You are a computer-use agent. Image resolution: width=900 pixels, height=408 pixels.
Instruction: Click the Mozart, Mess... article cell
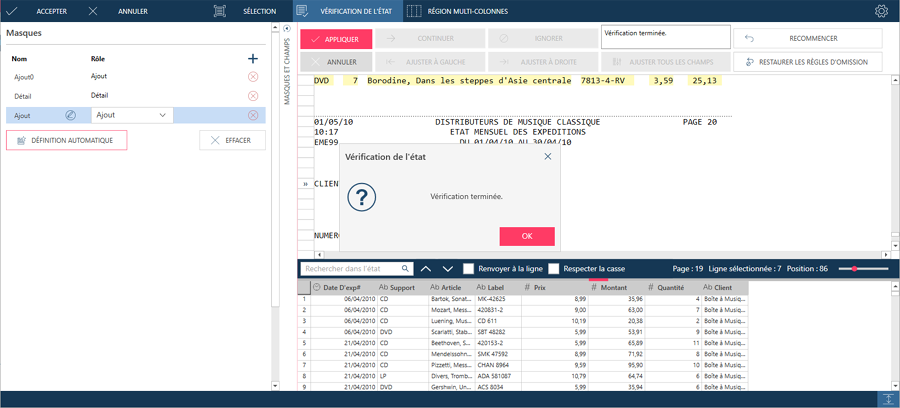451,309
